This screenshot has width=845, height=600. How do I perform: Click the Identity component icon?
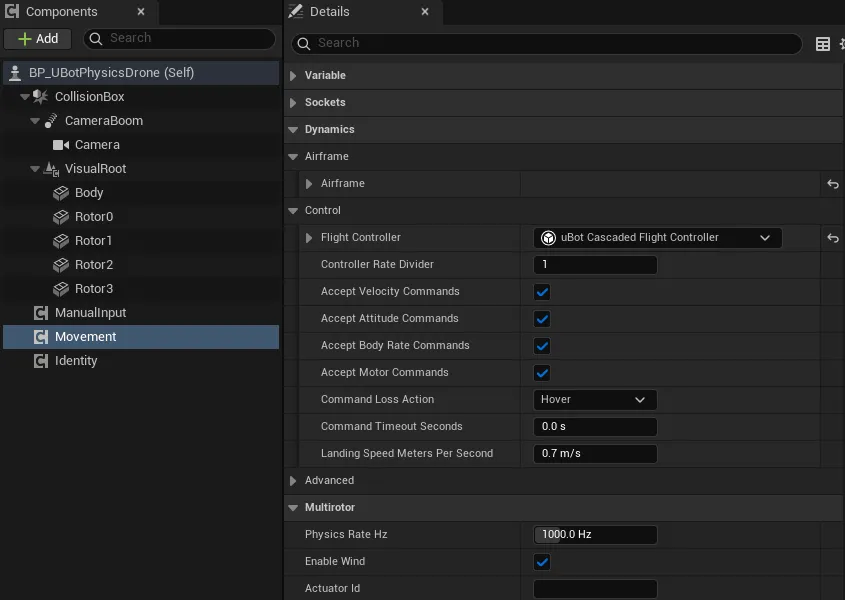pos(41,361)
